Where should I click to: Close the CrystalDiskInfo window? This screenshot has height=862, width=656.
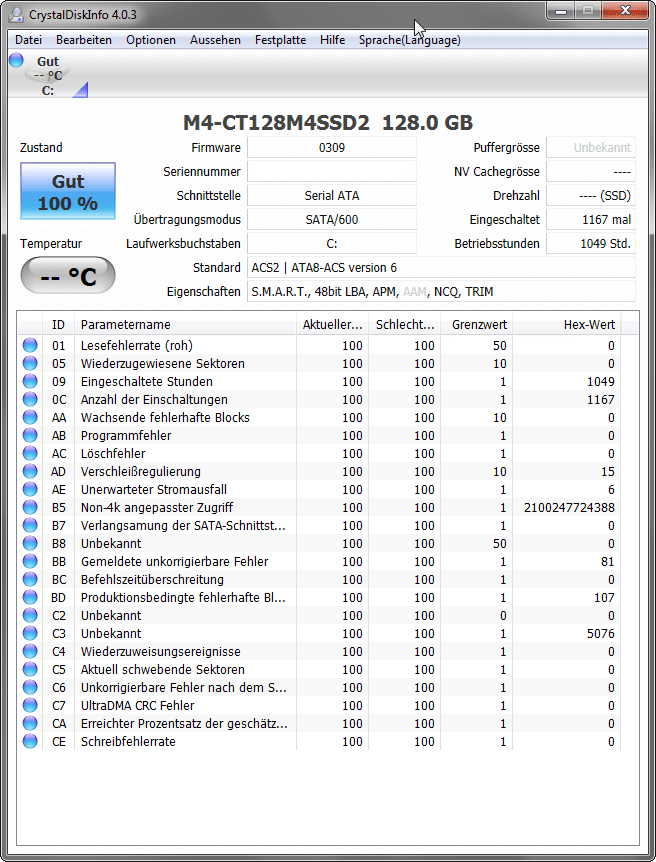pos(624,10)
